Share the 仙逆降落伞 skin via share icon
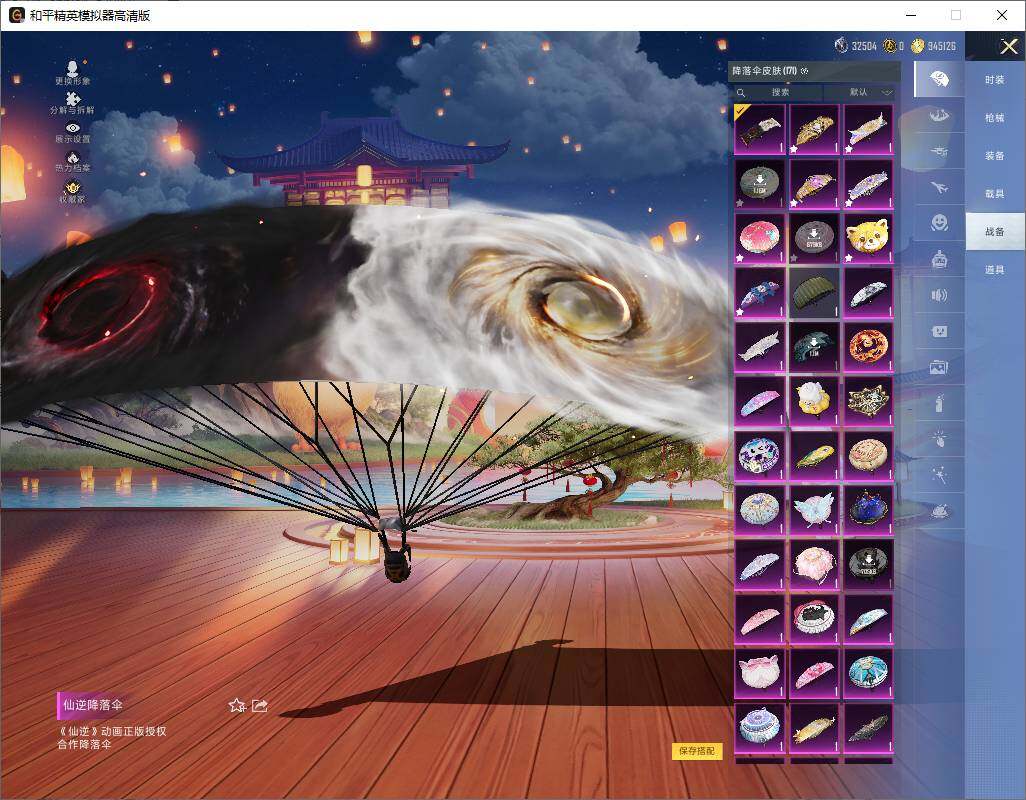Viewport: 1026px width, 800px height. click(260, 705)
